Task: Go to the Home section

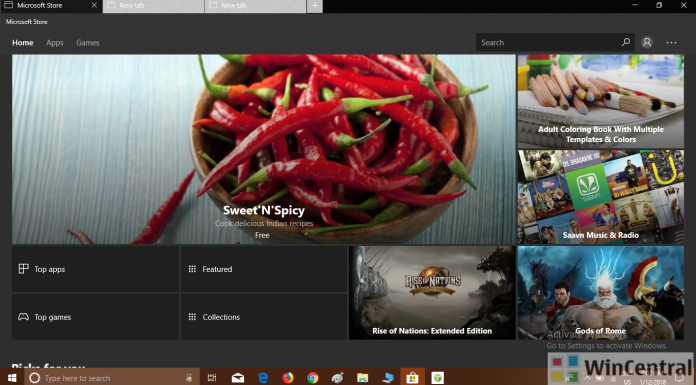Action: coord(23,43)
